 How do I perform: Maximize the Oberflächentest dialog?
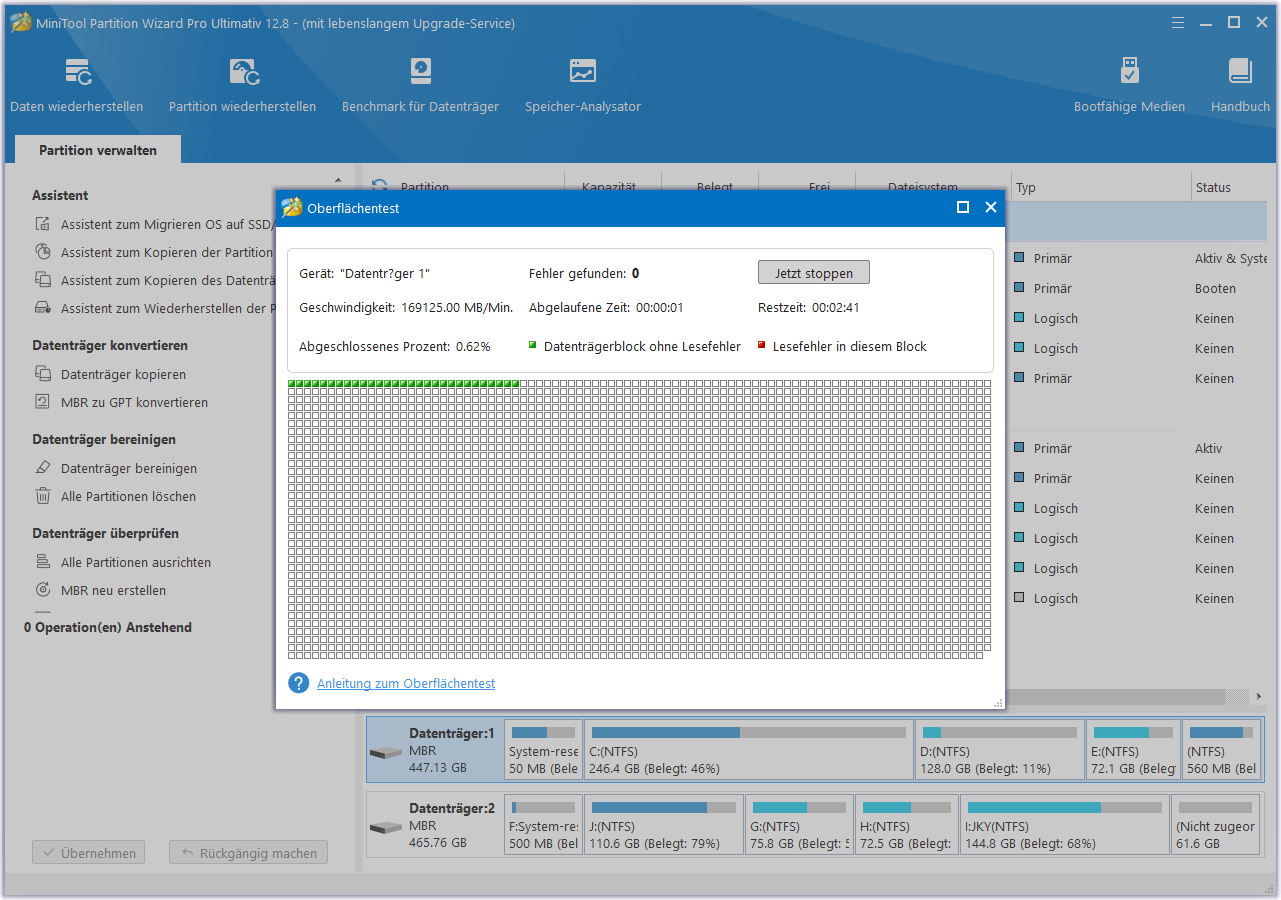click(x=963, y=207)
